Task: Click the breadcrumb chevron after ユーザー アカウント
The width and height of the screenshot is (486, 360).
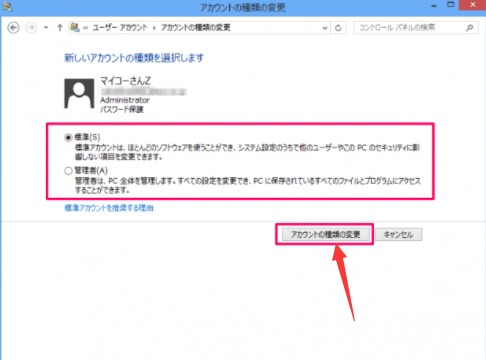Action: point(154,28)
